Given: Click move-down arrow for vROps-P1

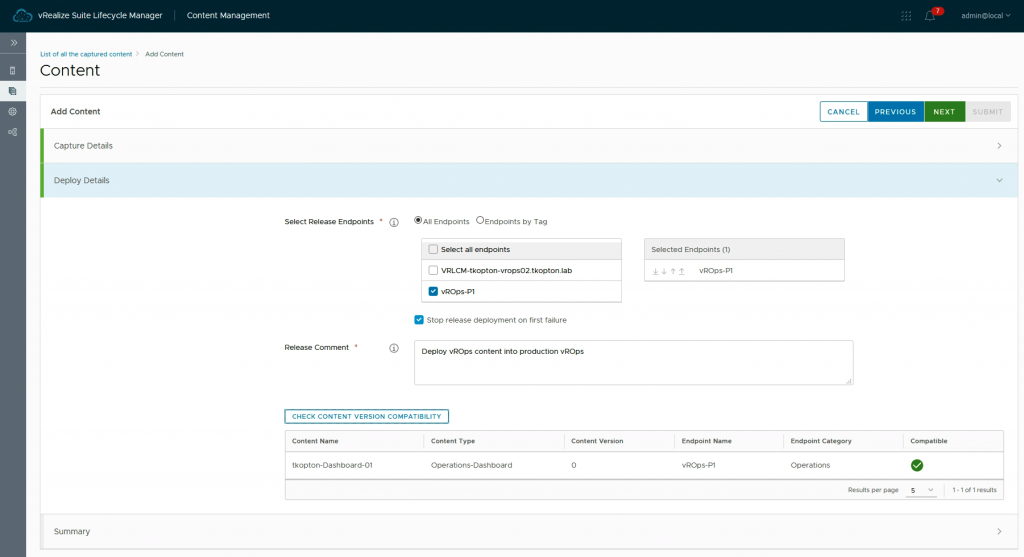Looking at the screenshot, I should (664, 271).
